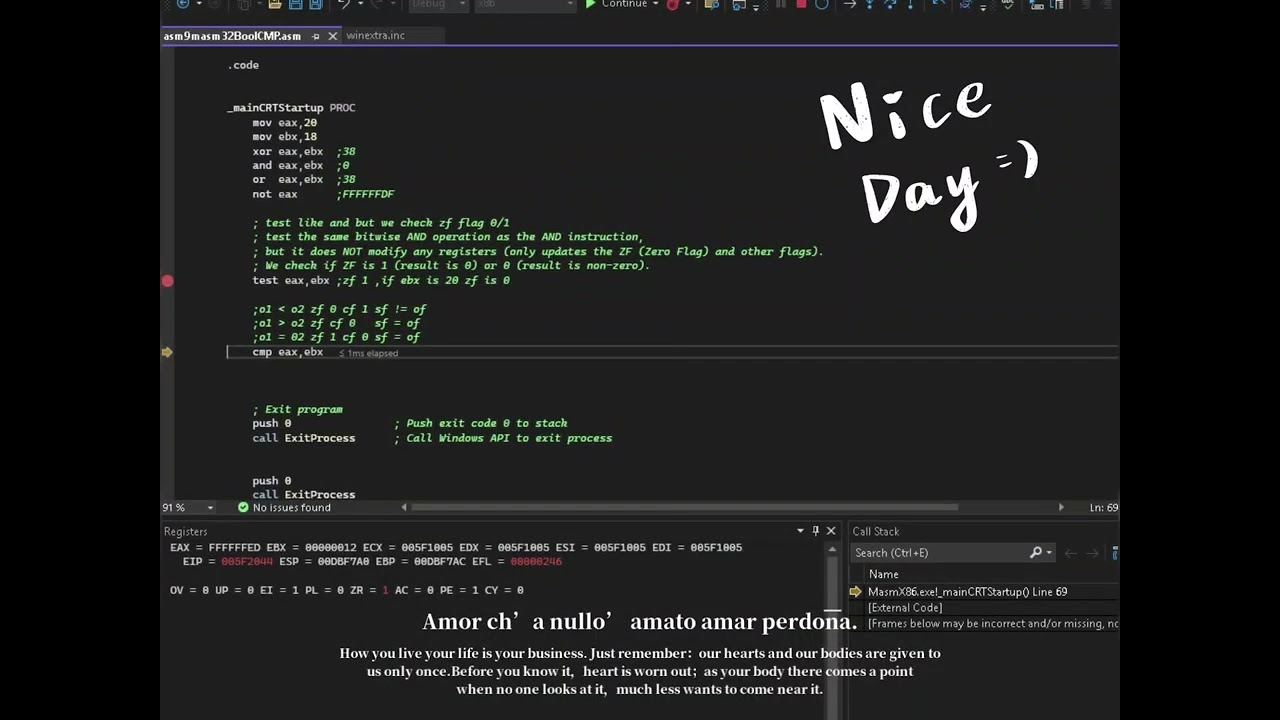Click the editor horizontal scrollbar thumb
The image size is (1280, 720).
coord(684,507)
